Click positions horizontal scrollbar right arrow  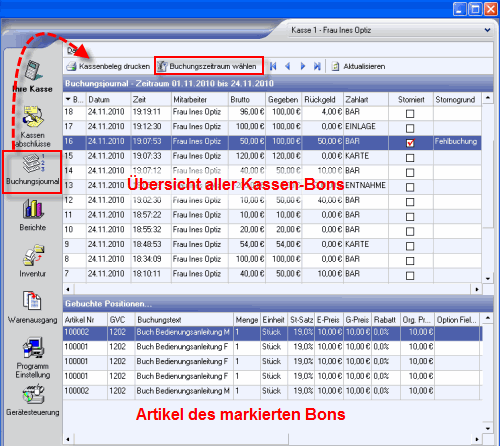[x=477, y=439]
